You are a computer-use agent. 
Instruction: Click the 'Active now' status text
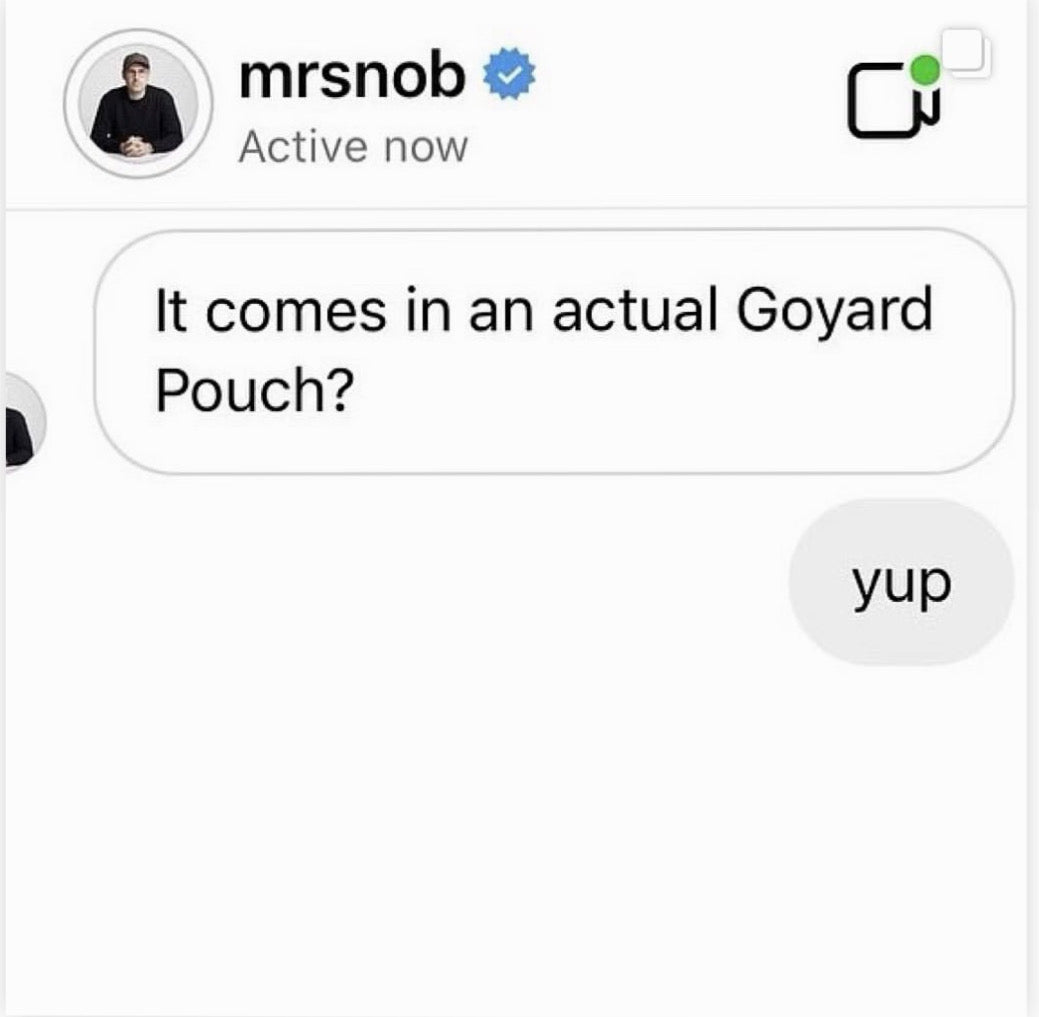[353, 146]
